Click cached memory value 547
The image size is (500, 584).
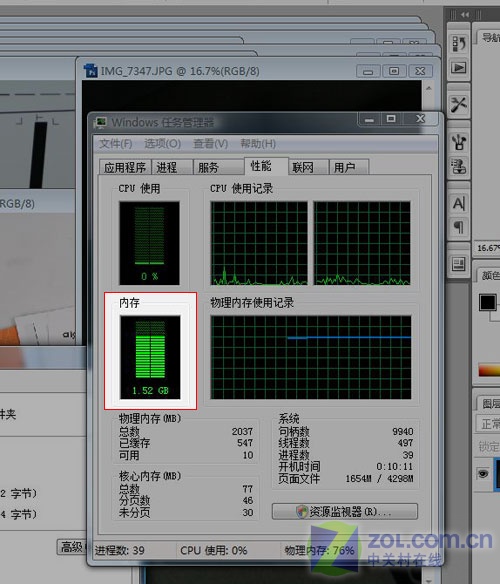pyautogui.click(x=245, y=443)
